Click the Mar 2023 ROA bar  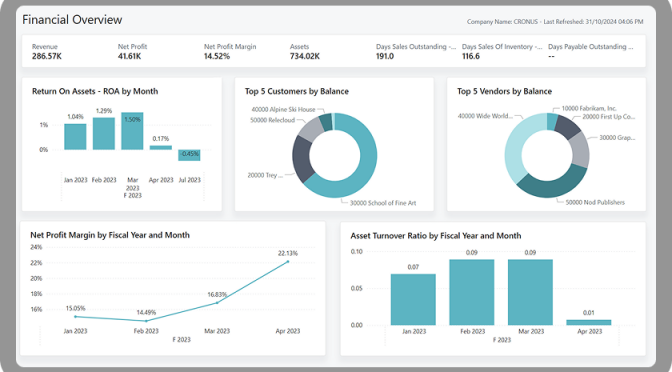click(x=132, y=131)
